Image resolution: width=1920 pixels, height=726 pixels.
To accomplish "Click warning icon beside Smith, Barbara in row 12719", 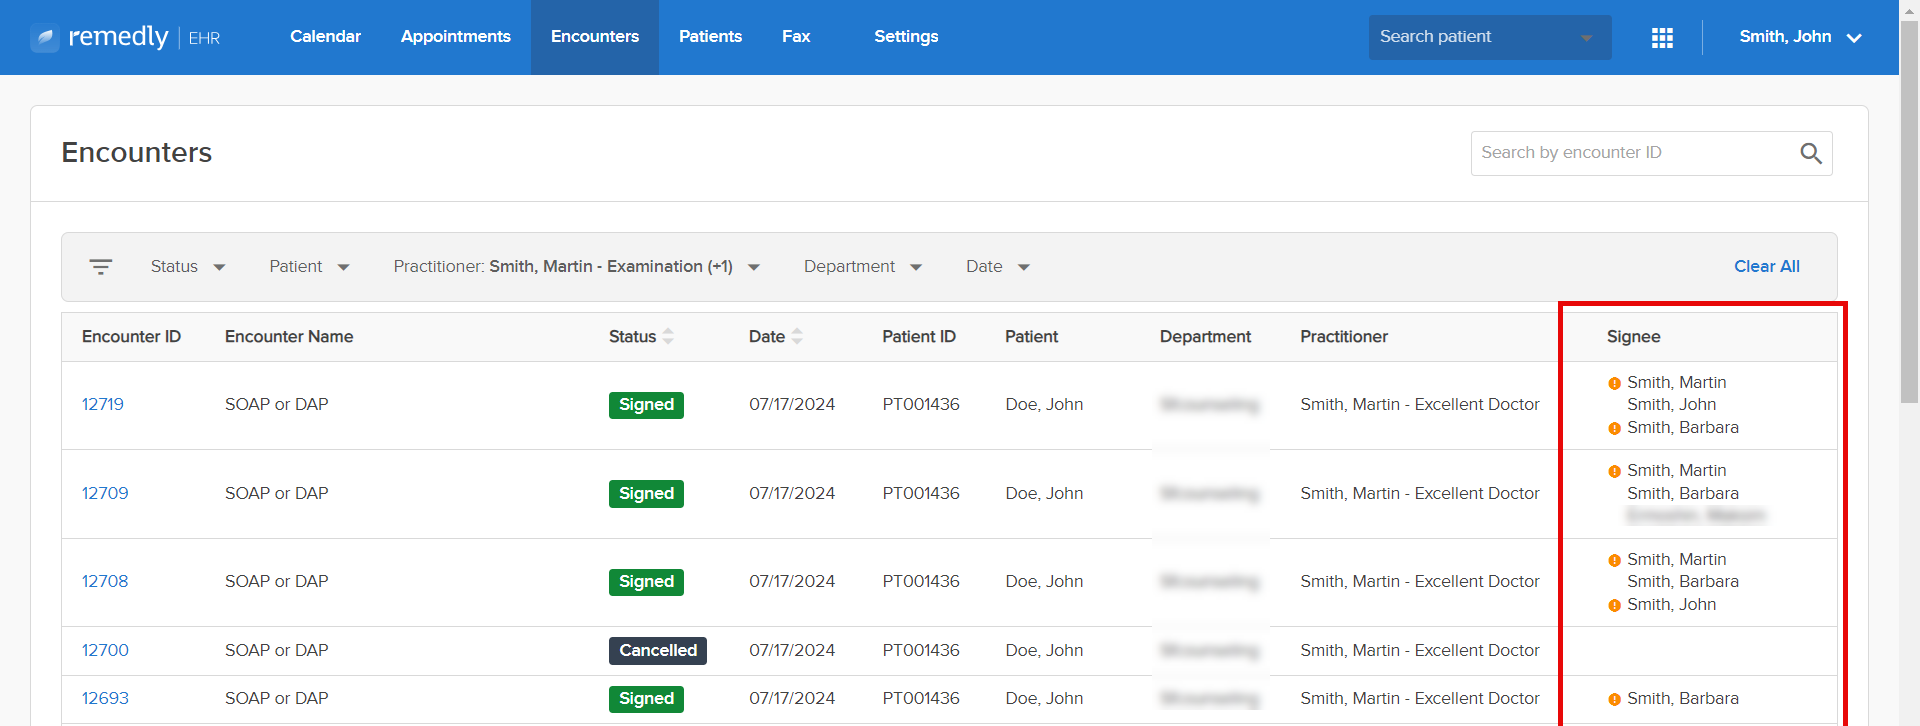I will tap(1614, 428).
